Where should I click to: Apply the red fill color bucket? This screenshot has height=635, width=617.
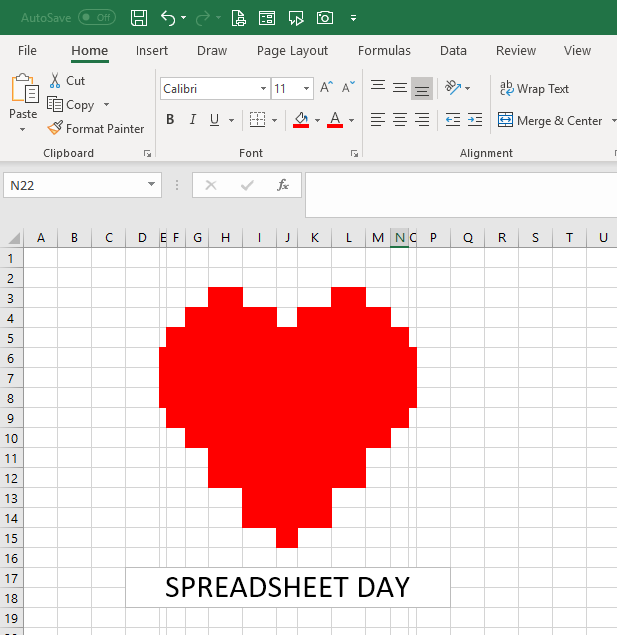301,120
